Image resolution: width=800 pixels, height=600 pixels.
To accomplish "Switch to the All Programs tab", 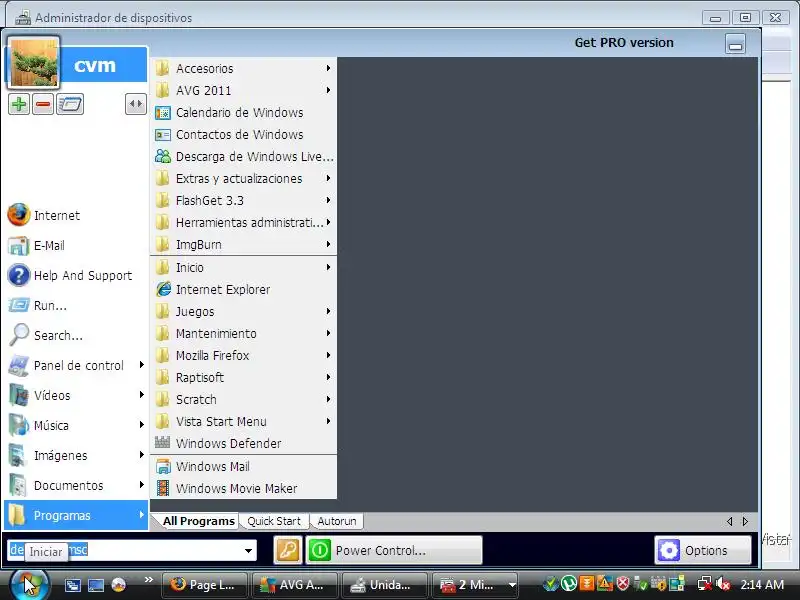I will click(198, 521).
